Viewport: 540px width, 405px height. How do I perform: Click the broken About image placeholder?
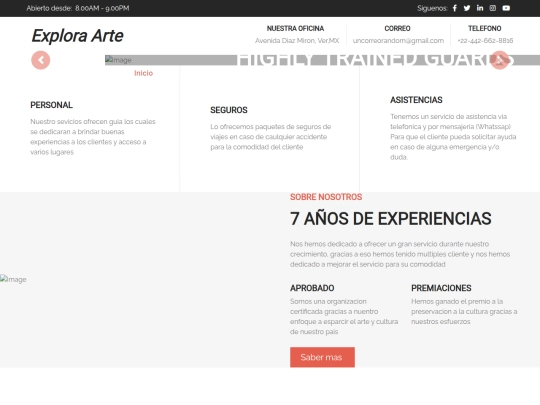13,279
